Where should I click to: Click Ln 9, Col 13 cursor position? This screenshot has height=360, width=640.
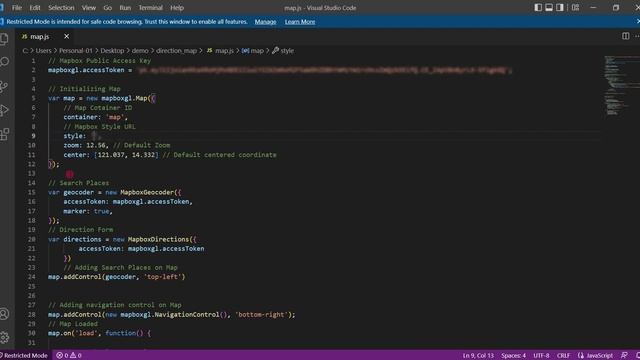(478, 356)
